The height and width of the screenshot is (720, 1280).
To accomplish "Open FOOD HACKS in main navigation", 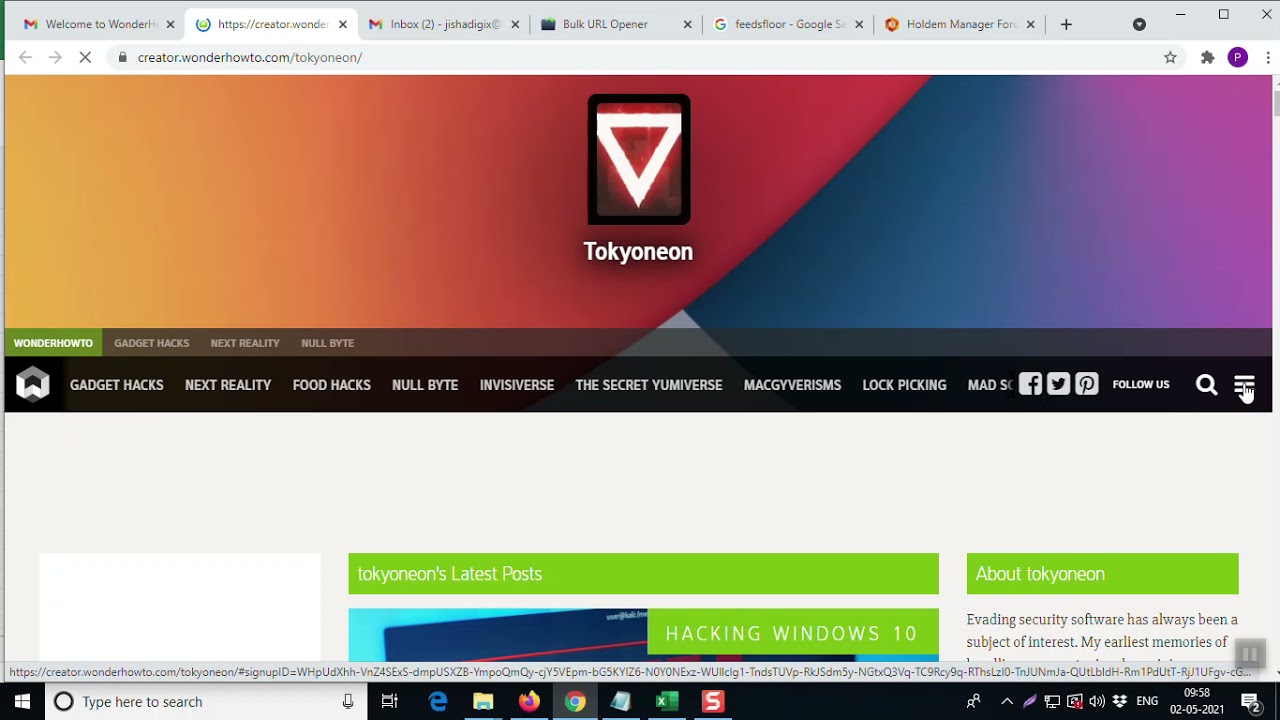I will [331, 385].
